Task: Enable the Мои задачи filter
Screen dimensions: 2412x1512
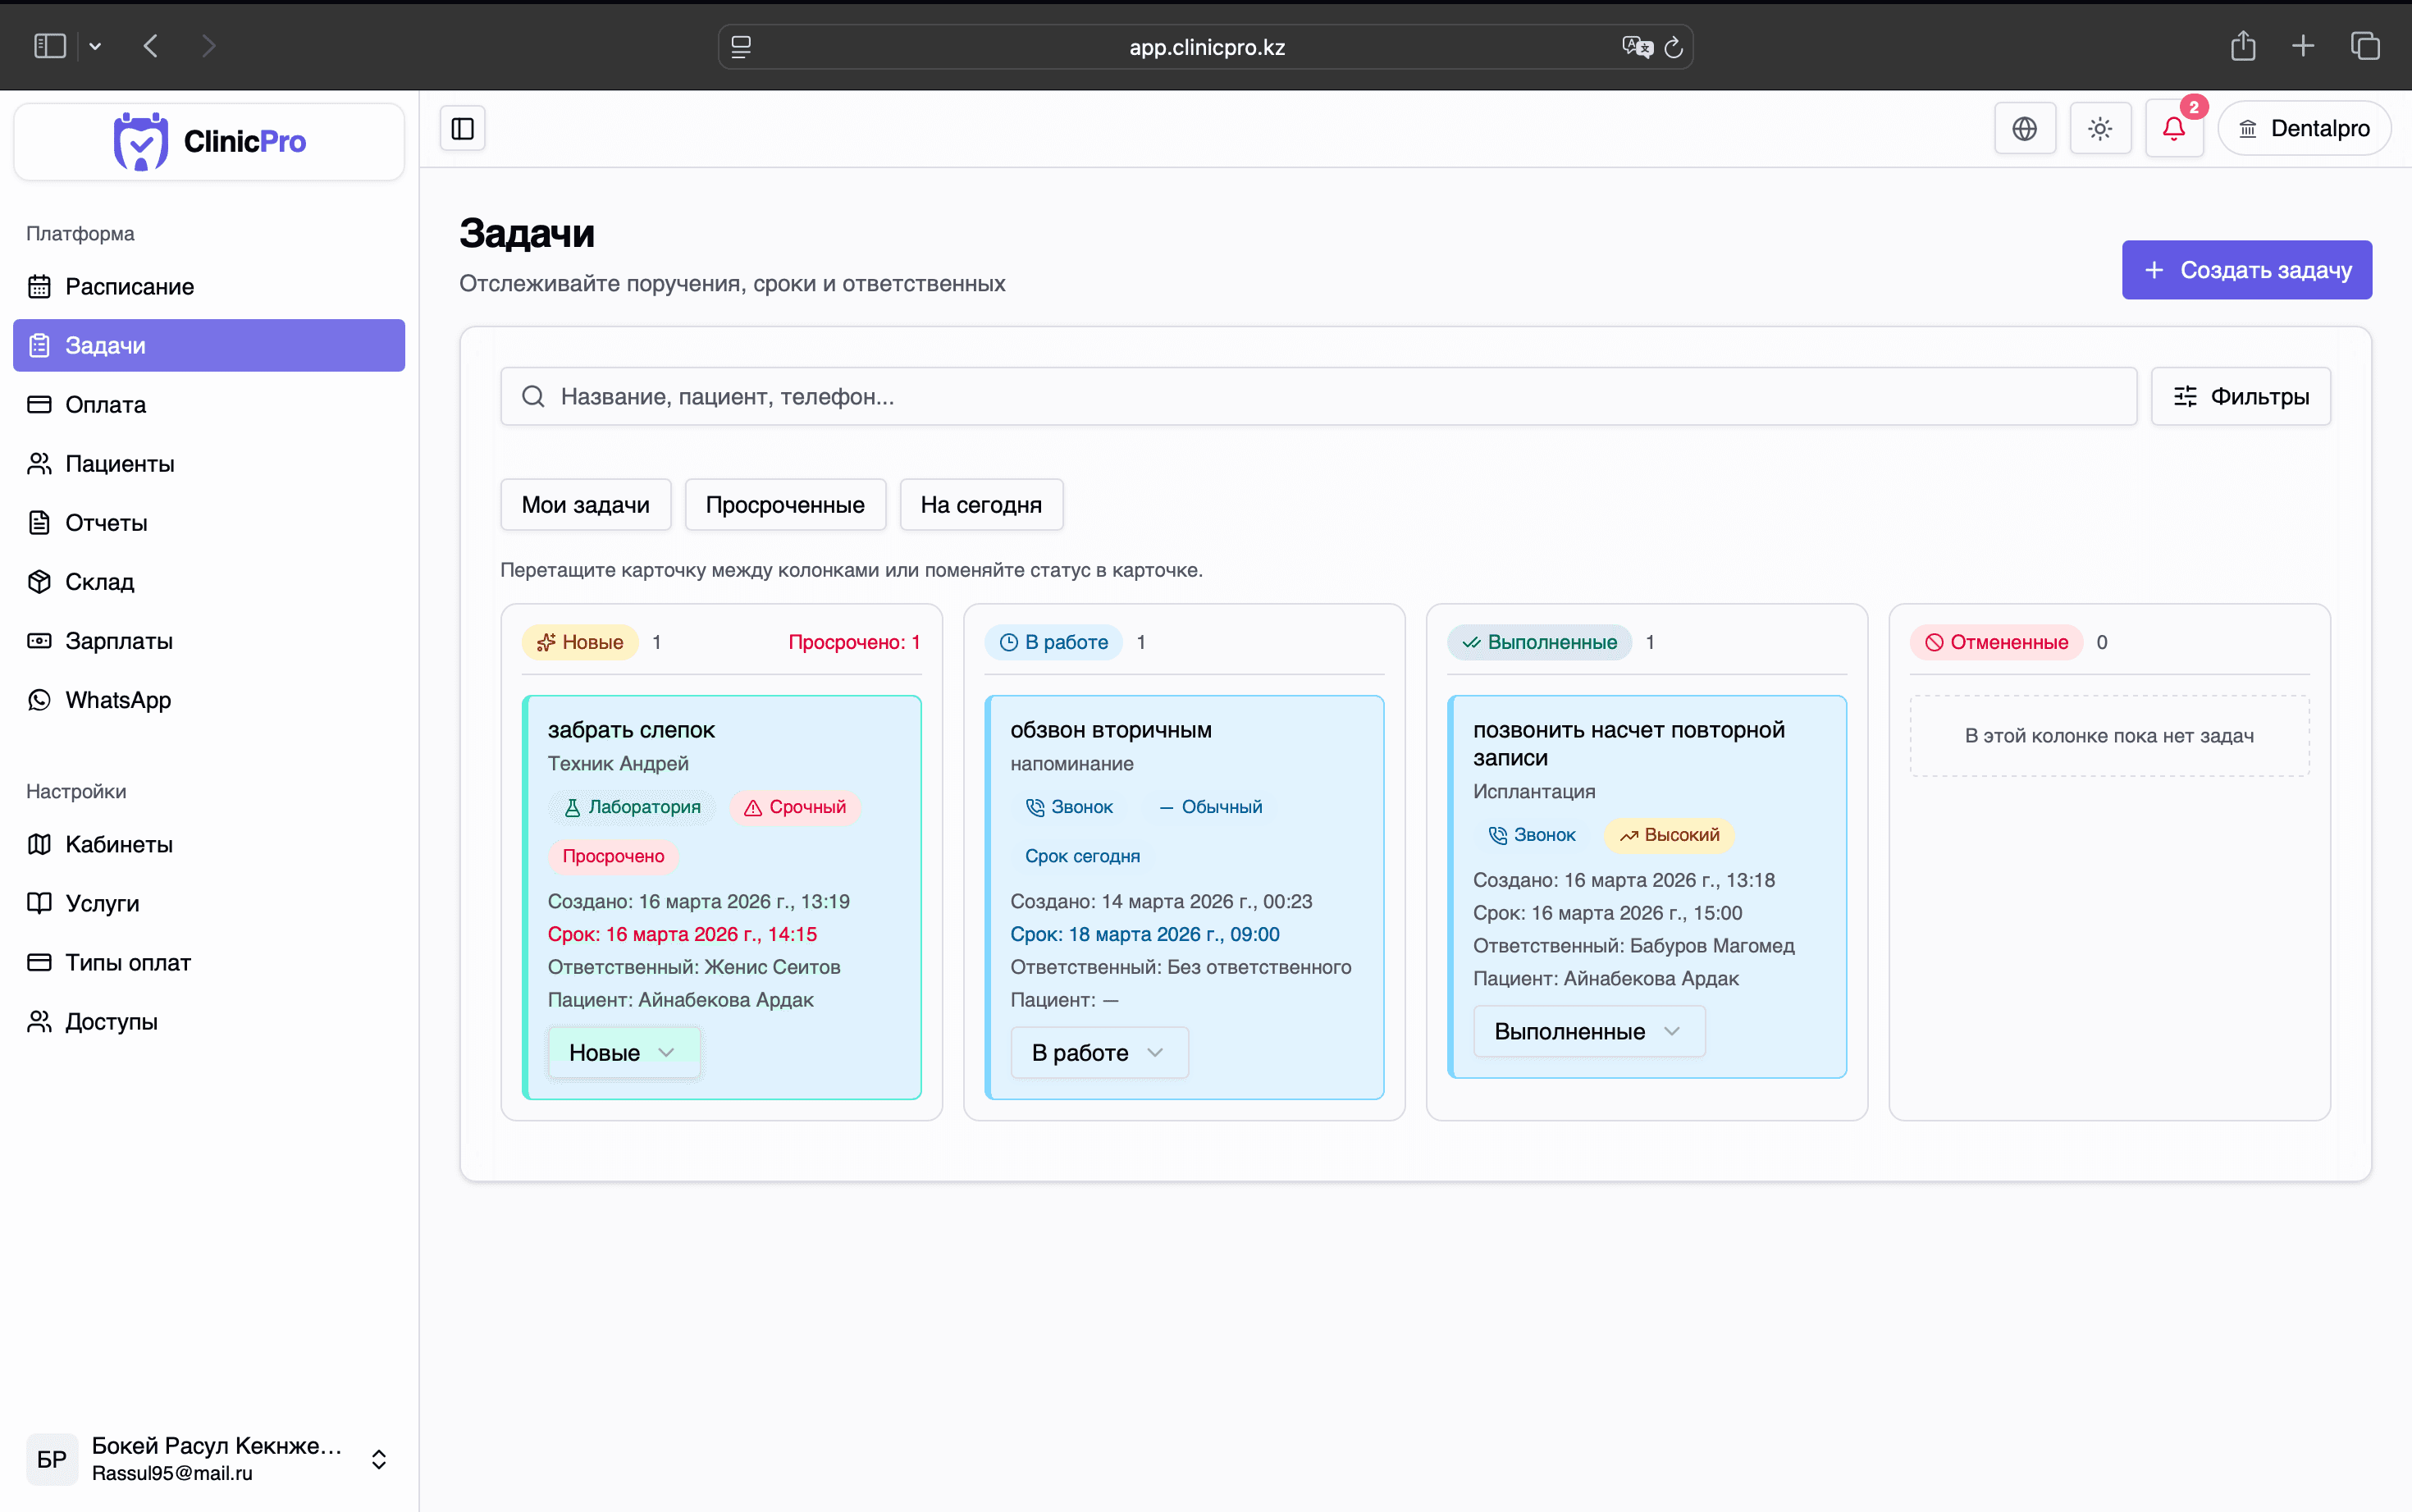Action: [x=585, y=504]
